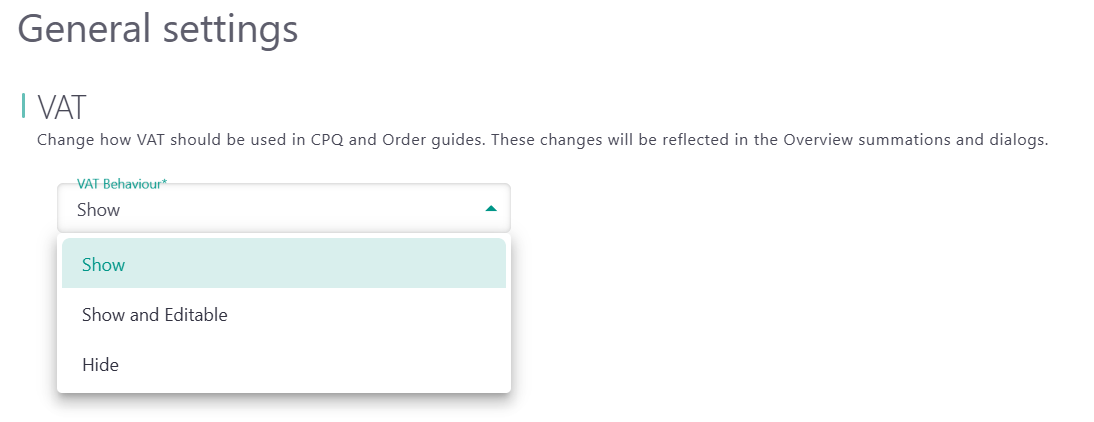Collapse the VAT Behaviour dropdown arrow
1094x422 pixels.
point(490,209)
